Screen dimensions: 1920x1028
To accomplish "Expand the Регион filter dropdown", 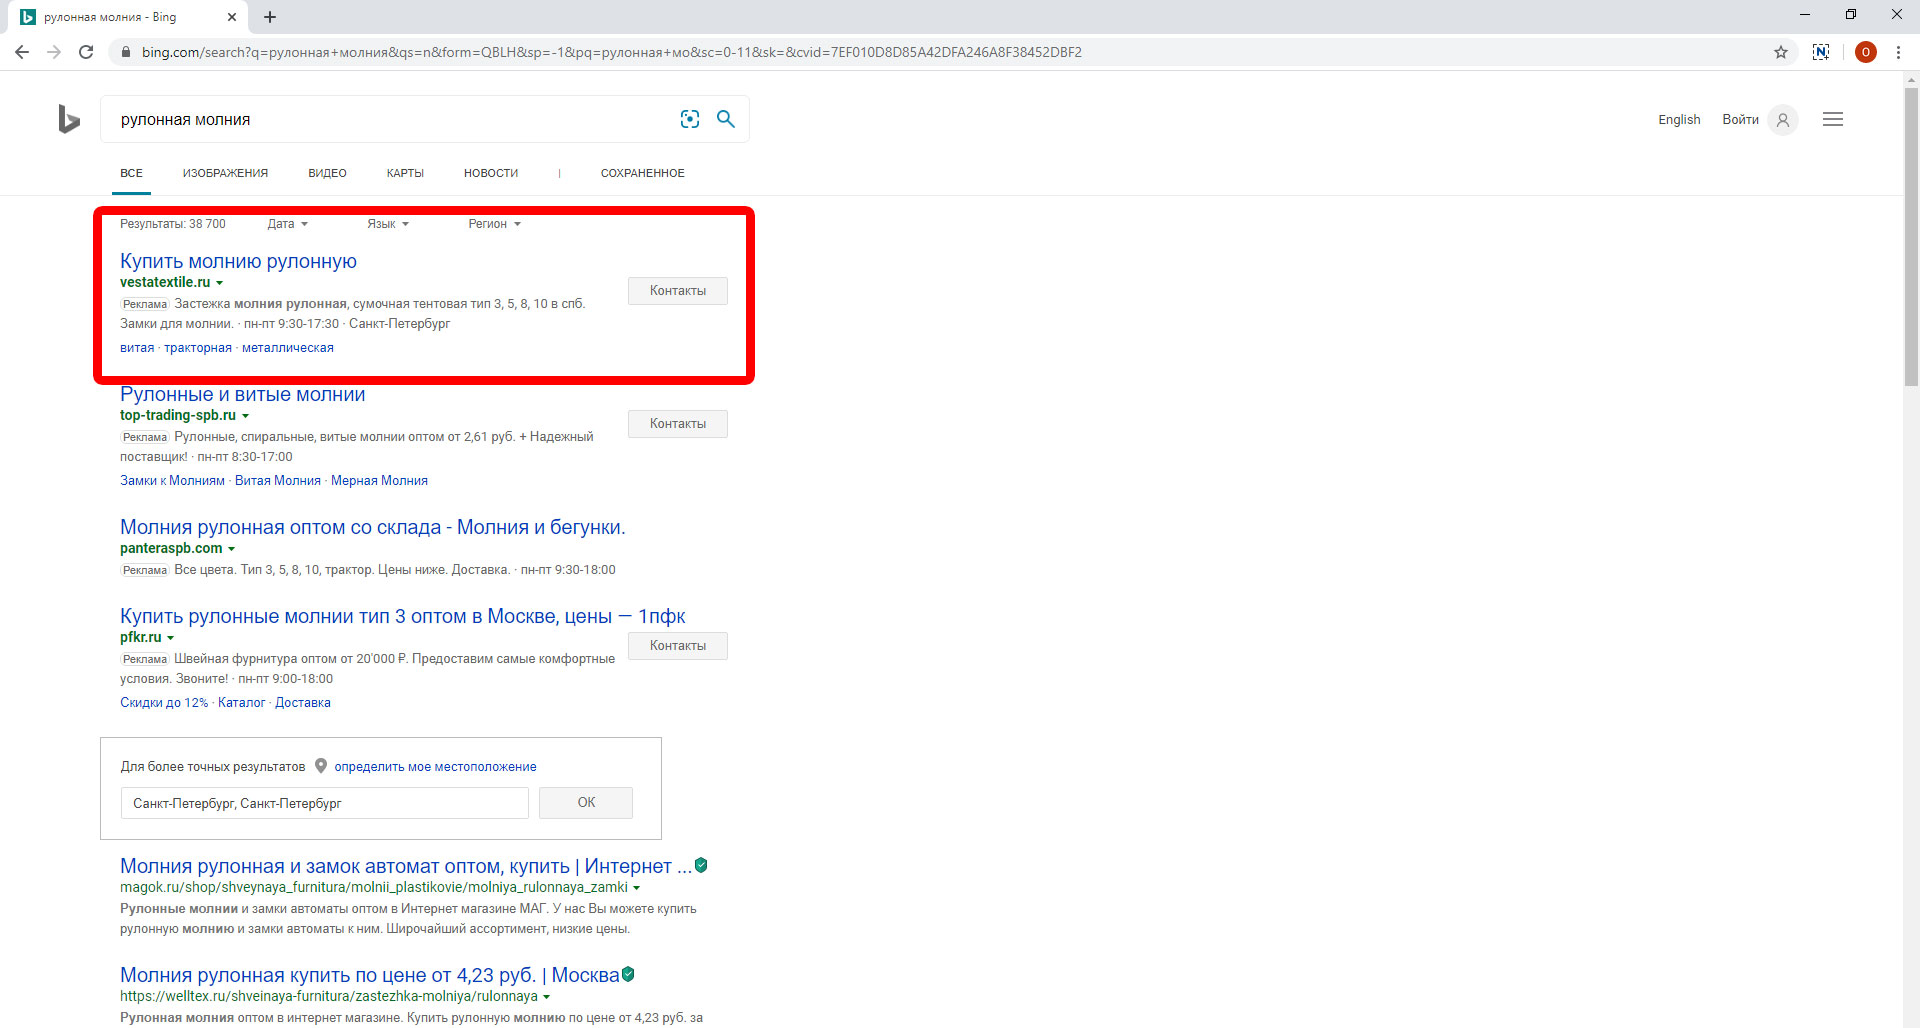I will (x=495, y=224).
